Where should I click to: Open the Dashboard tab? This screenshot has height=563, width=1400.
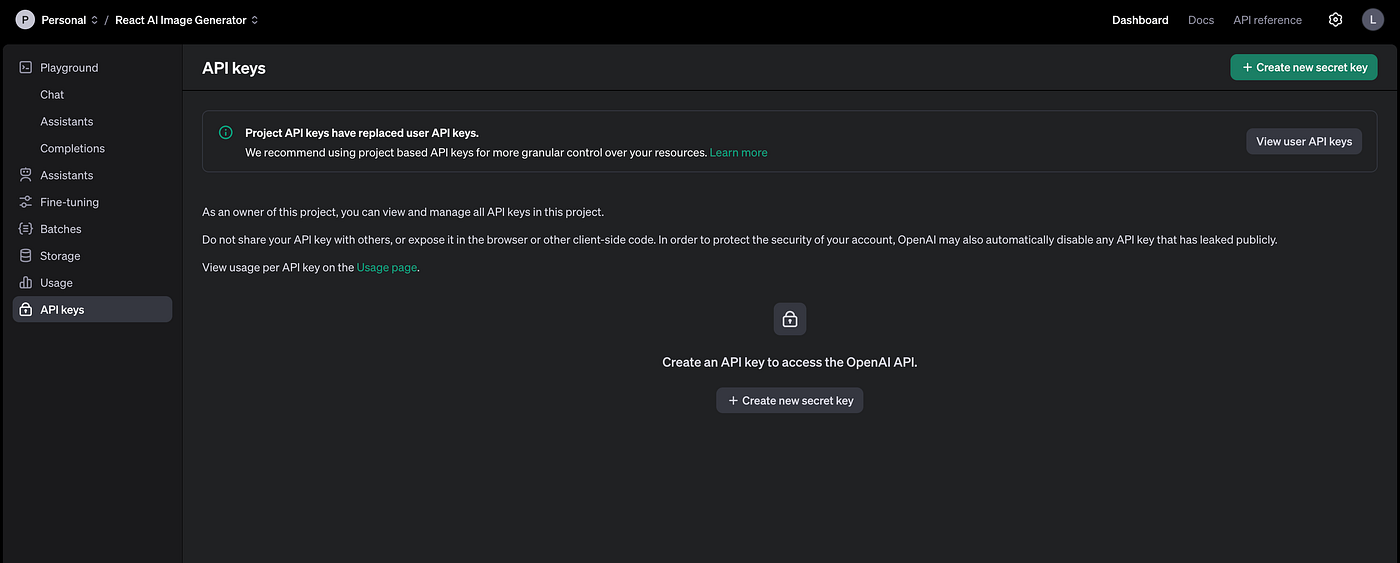click(1140, 20)
